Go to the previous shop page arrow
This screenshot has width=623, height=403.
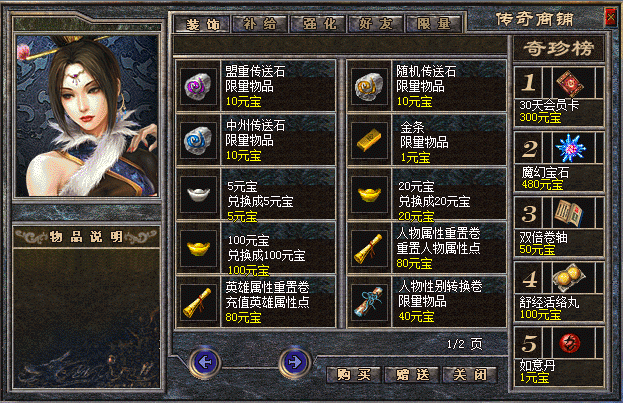(x=205, y=362)
